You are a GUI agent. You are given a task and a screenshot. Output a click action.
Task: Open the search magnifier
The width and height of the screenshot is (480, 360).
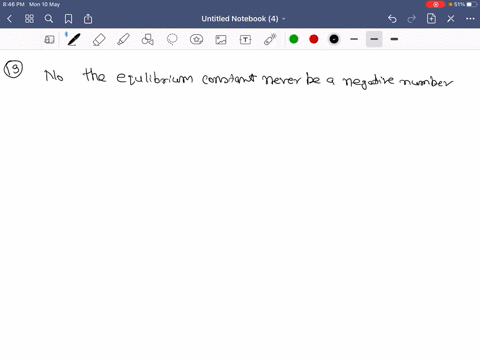click(49, 19)
